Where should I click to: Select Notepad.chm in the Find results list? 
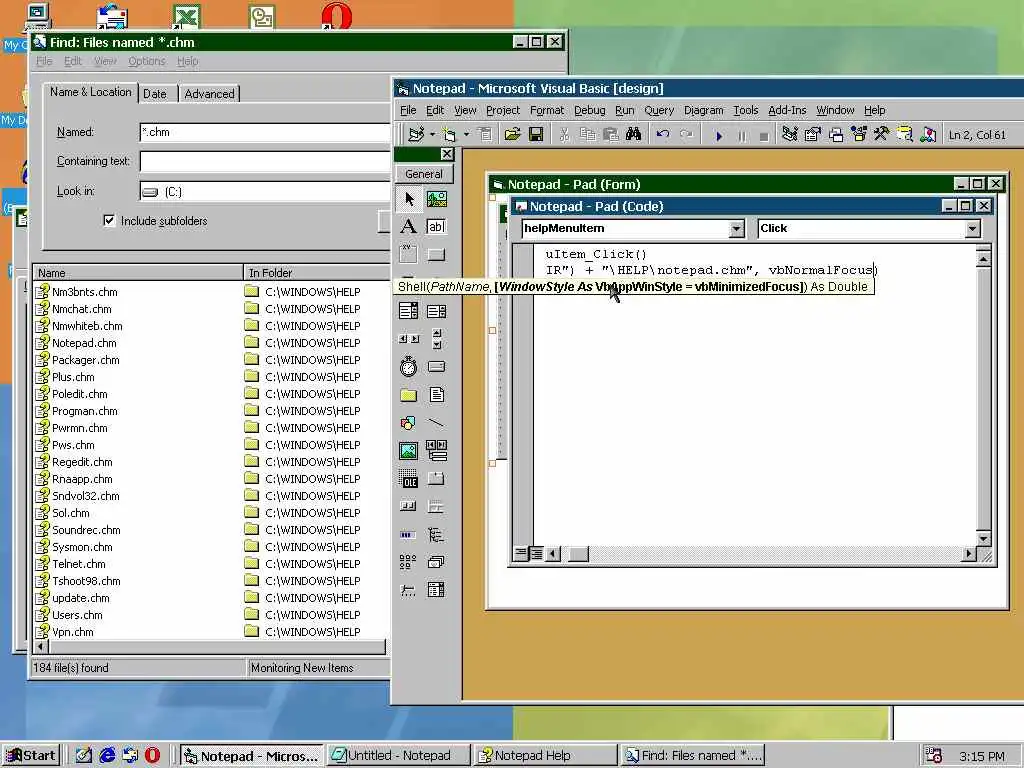point(84,343)
